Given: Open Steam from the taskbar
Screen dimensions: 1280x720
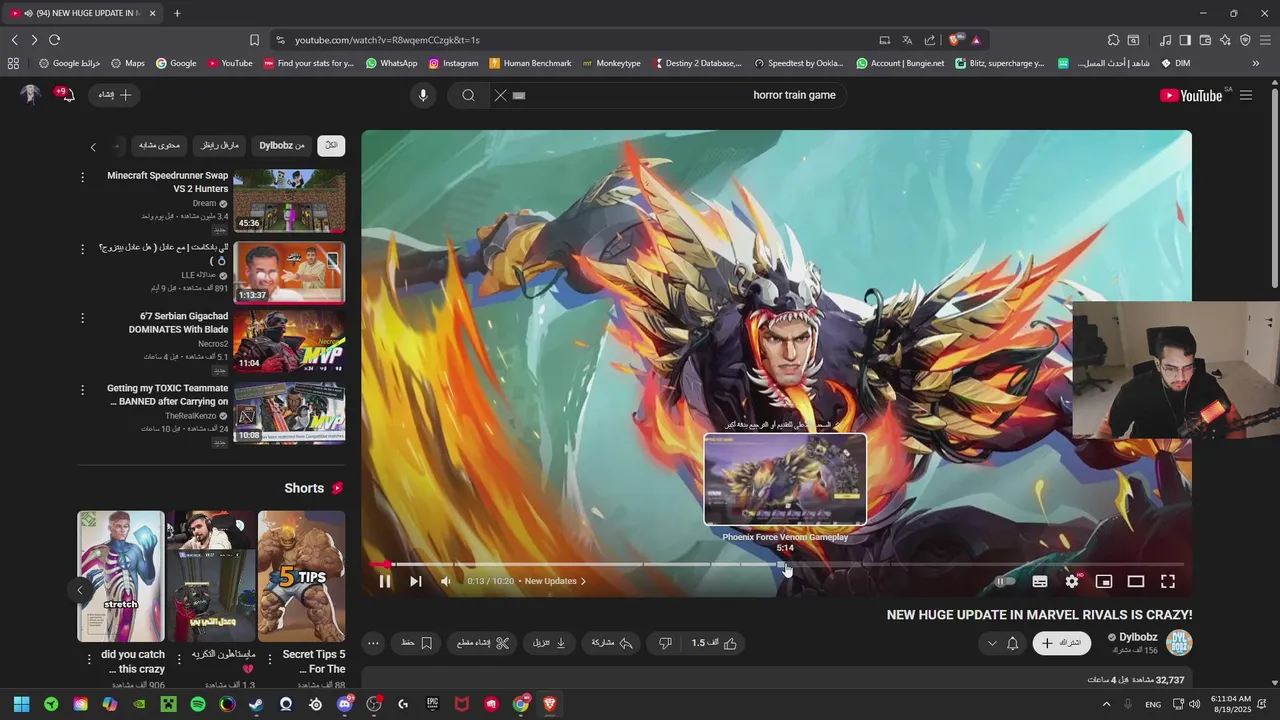Looking at the screenshot, I should click(x=256, y=704).
